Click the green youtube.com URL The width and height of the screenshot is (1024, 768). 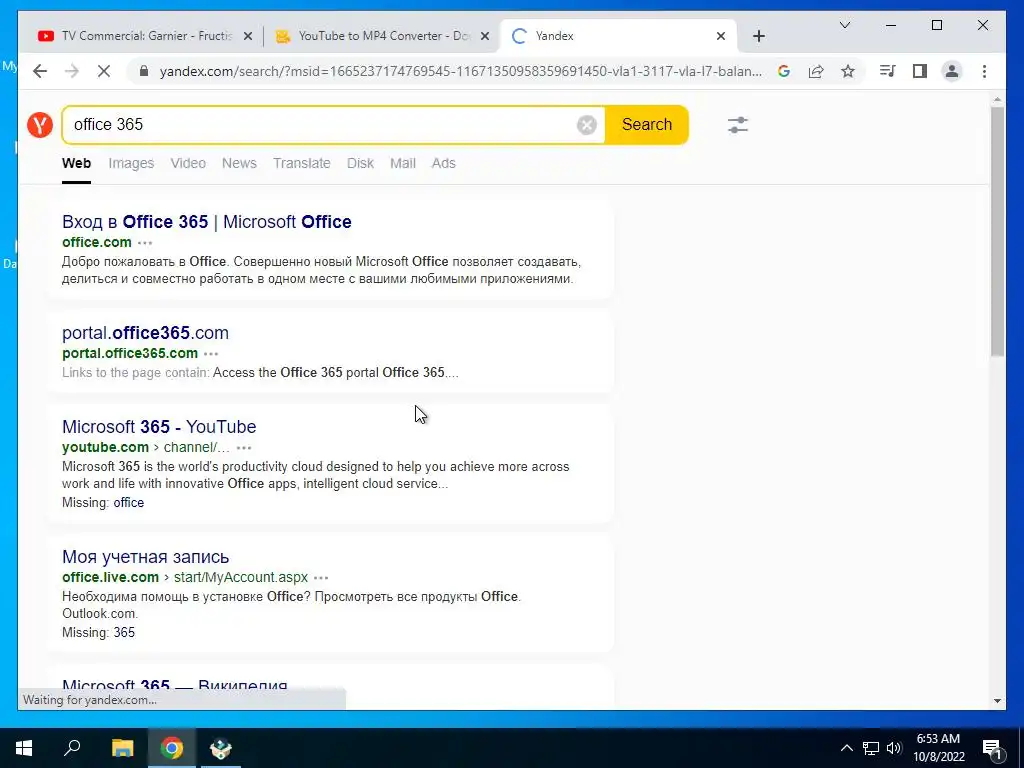(x=105, y=447)
